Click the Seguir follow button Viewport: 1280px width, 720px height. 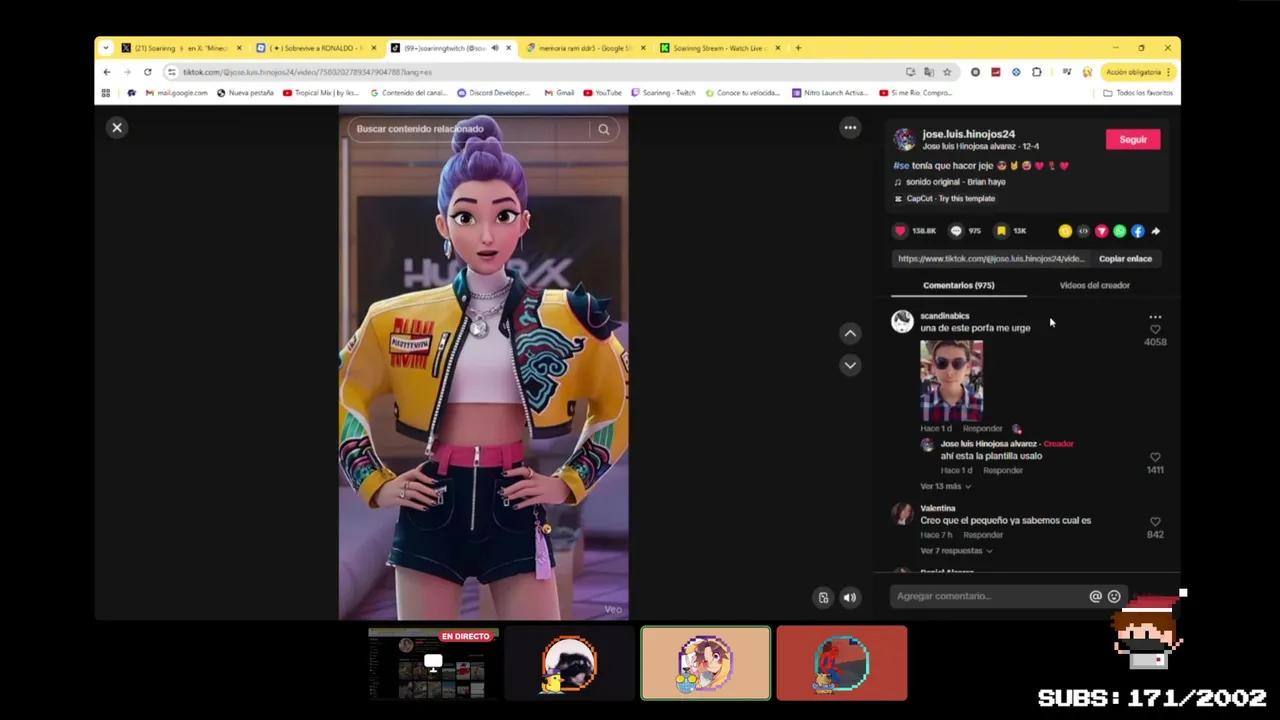coord(1133,140)
